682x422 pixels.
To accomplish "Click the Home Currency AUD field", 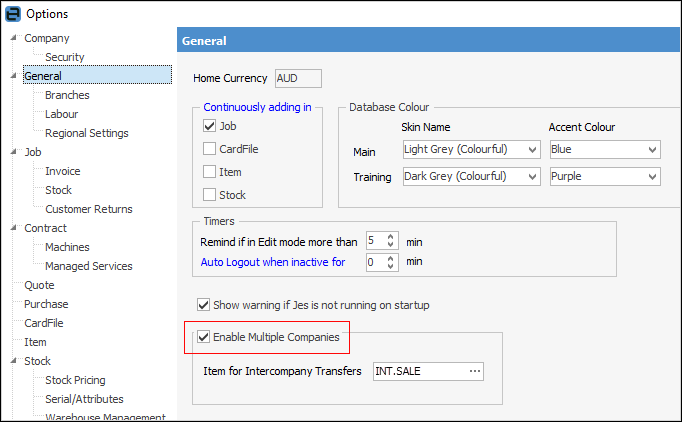I will [297, 78].
